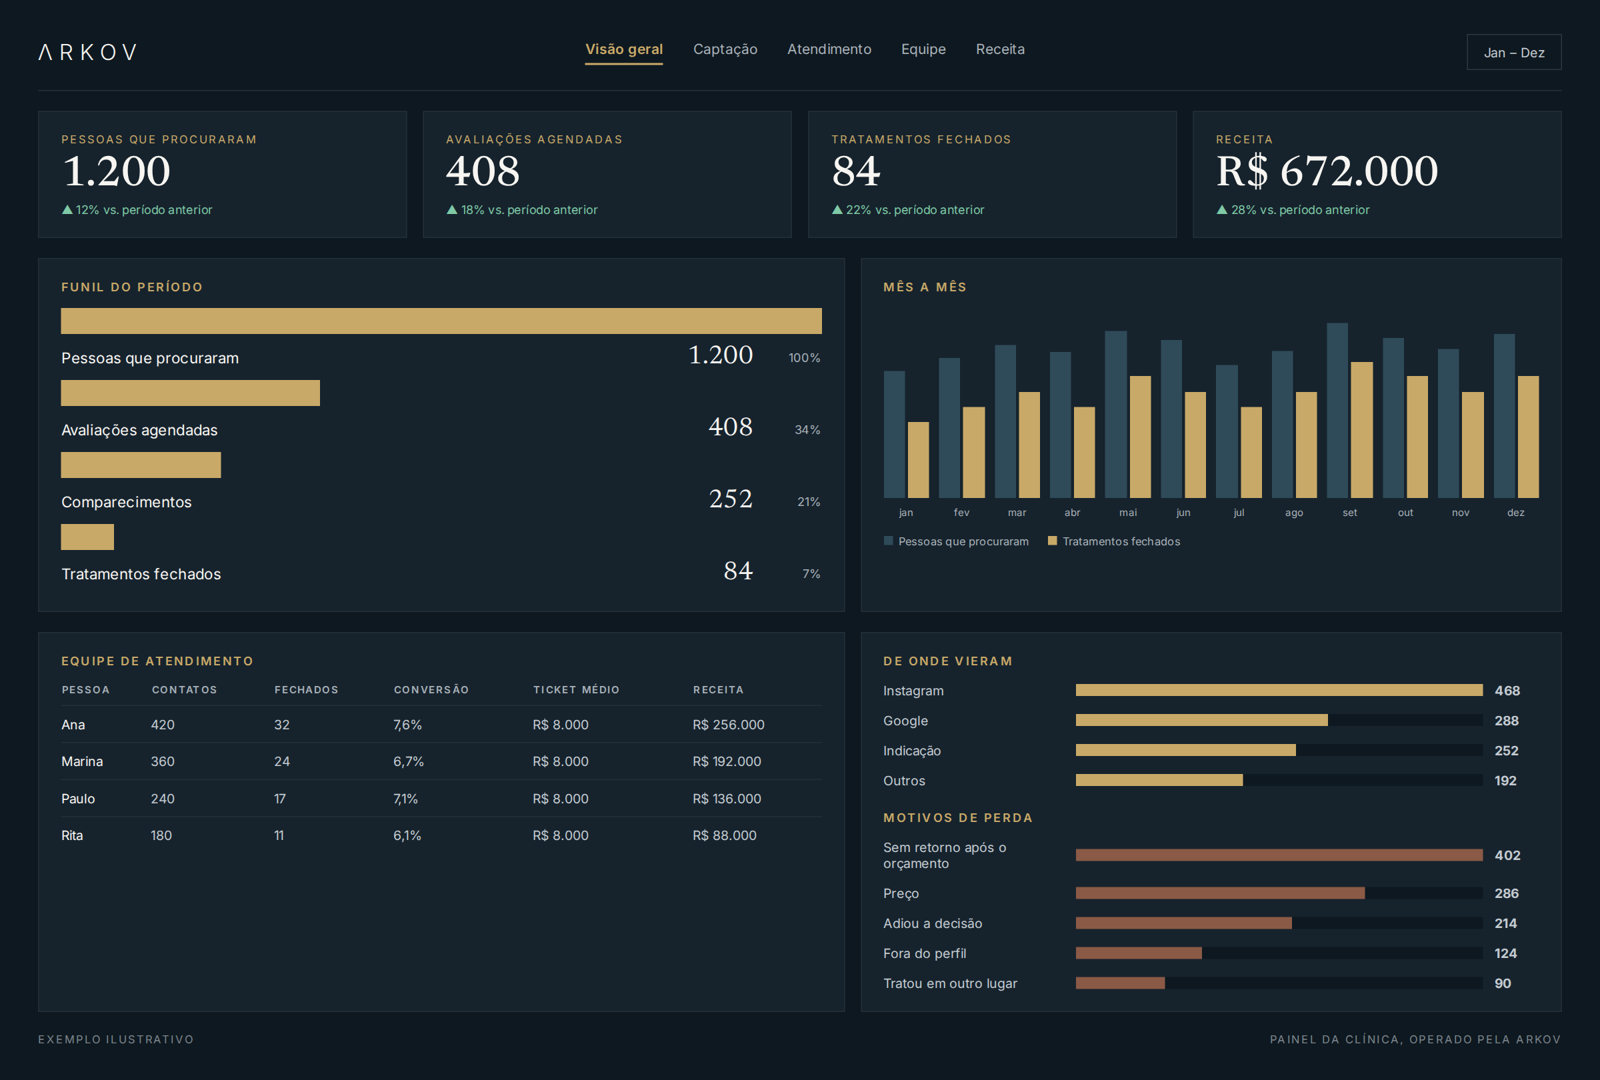Sort by the Contatos column header

coord(184,690)
